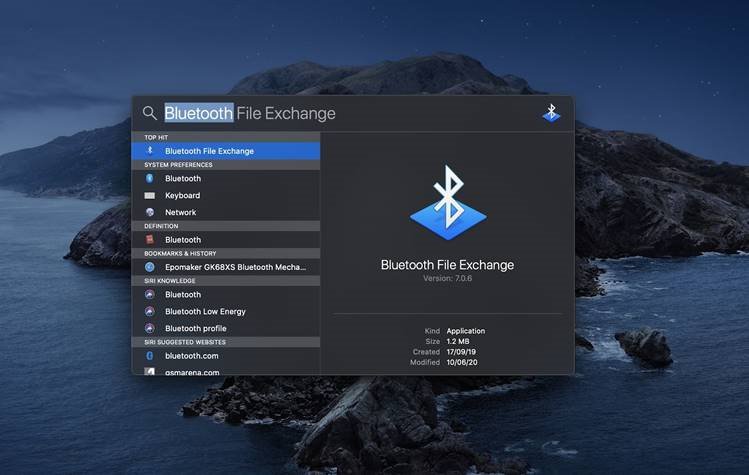This screenshot has width=749, height=475.
Task: Select the Bluetooth Siri Knowledge result
Action: click(225, 294)
